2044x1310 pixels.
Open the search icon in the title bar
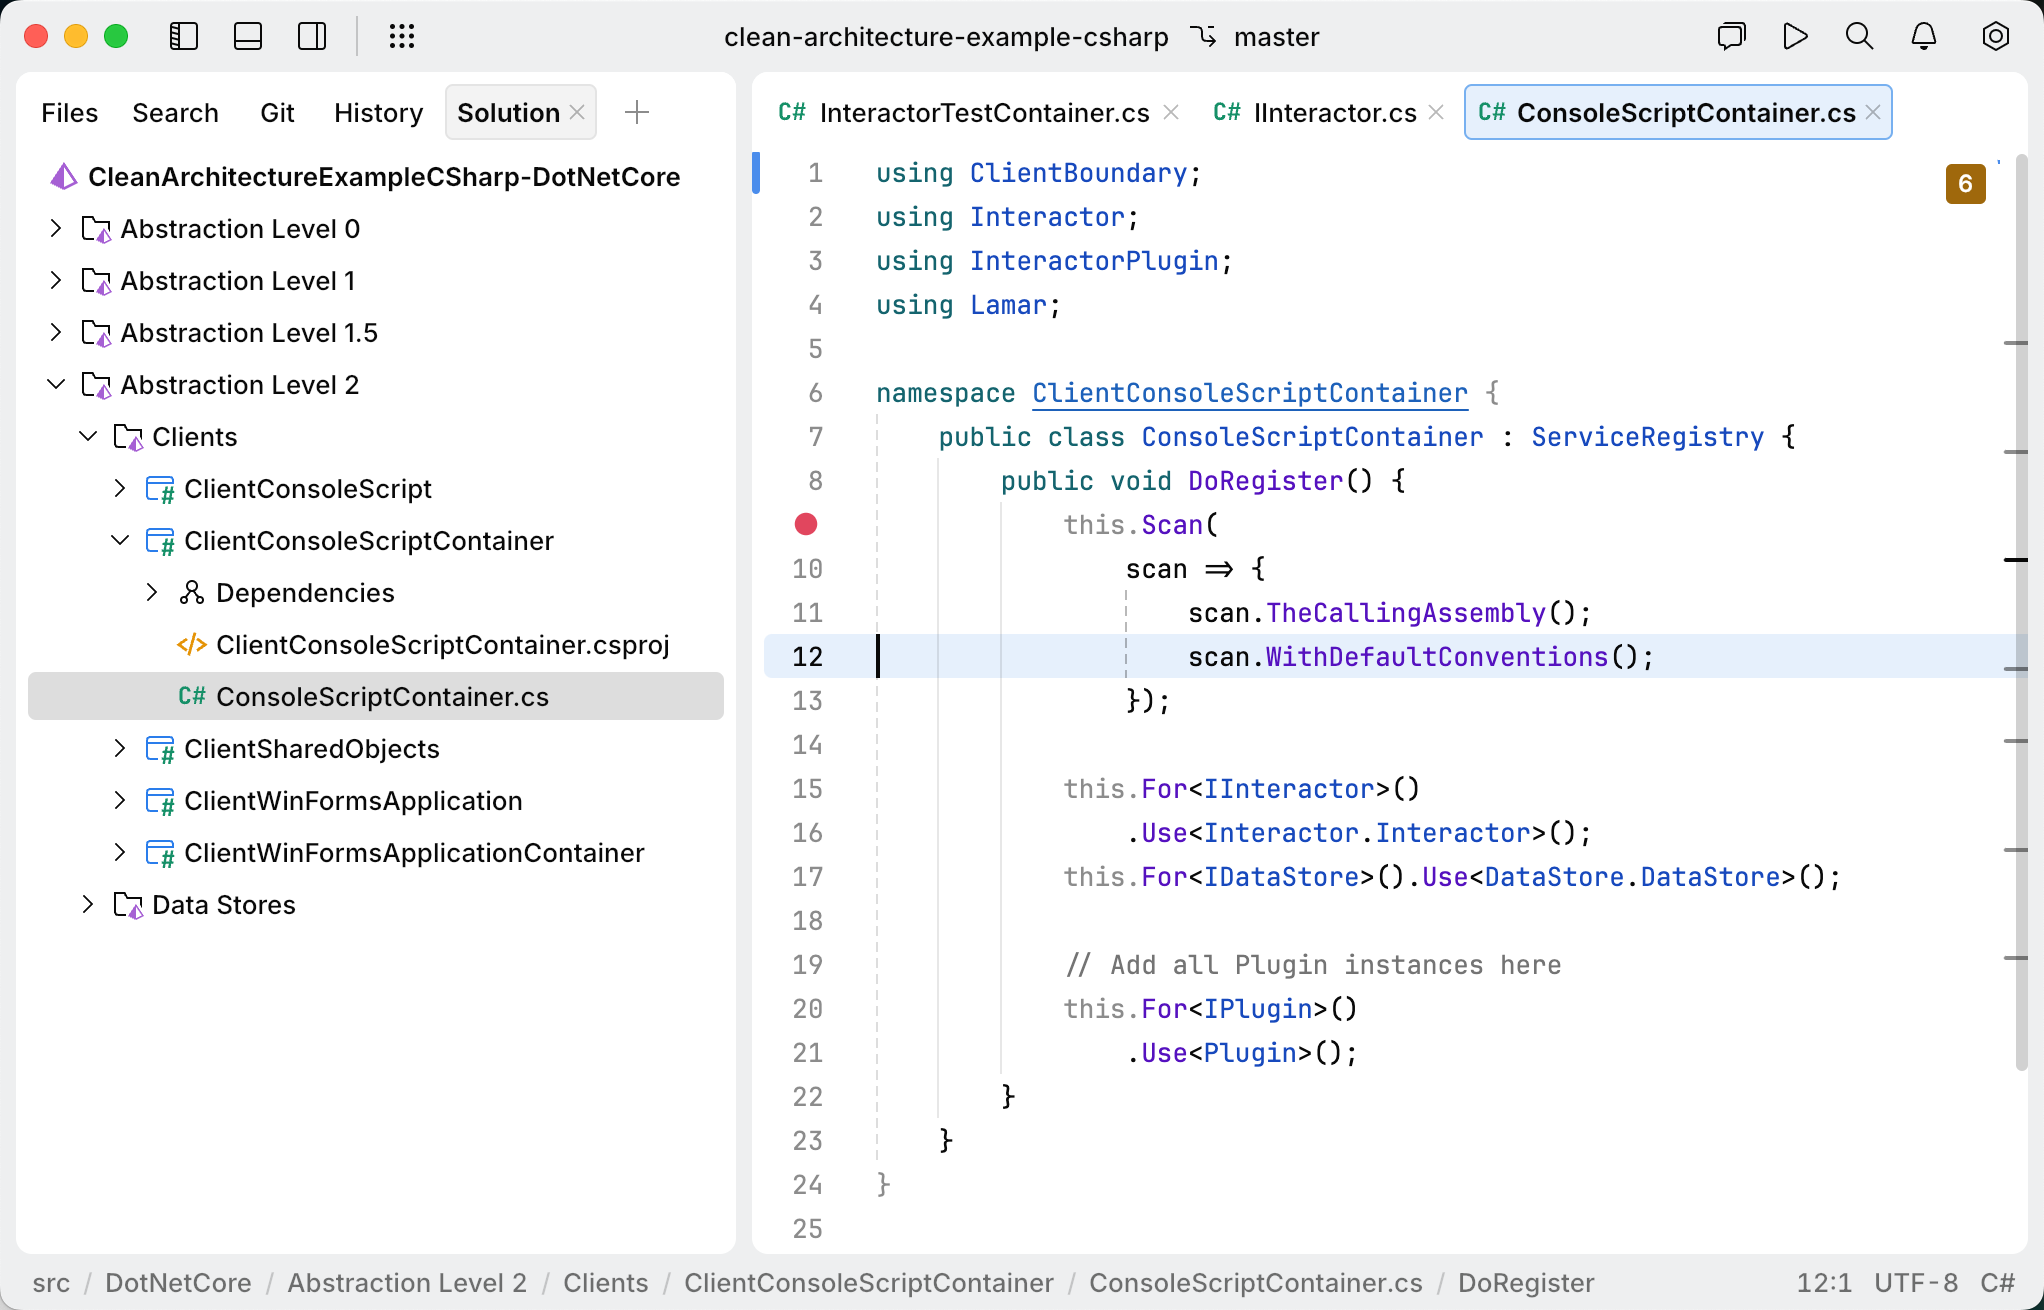click(x=1859, y=36)
